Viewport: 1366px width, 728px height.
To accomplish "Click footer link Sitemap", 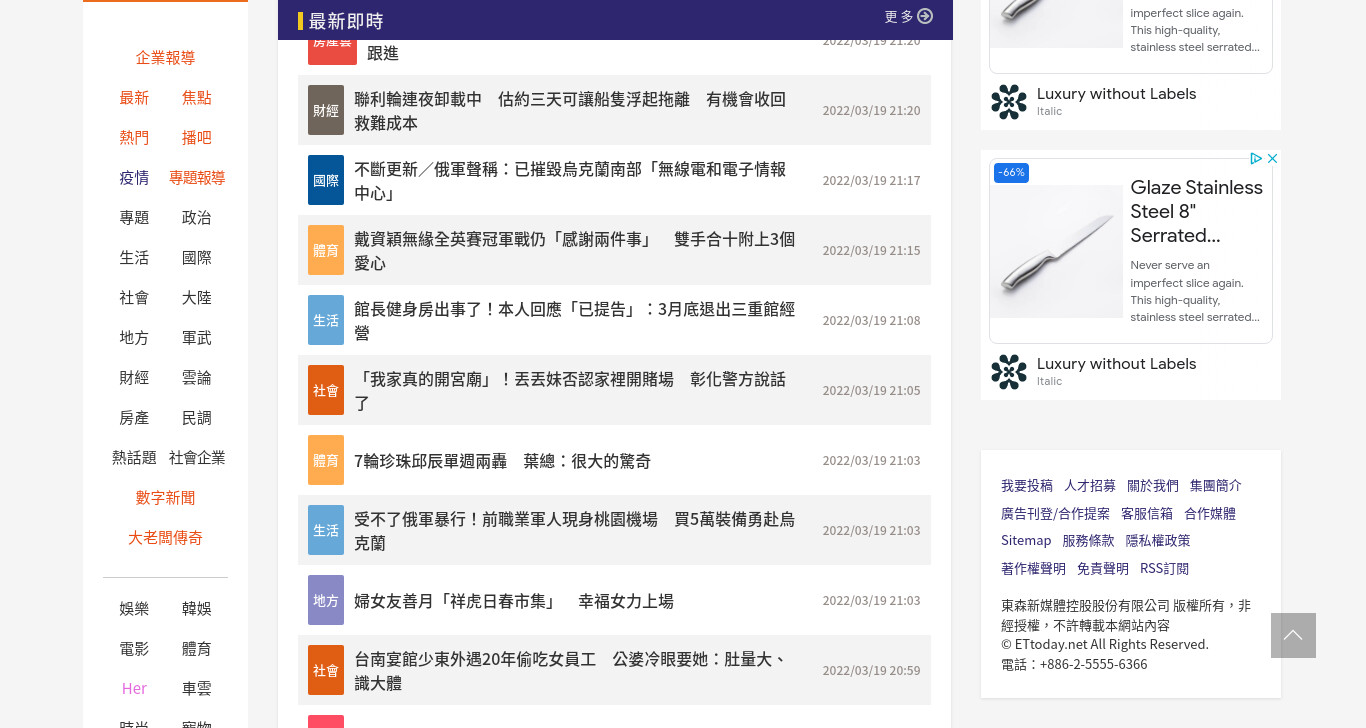I will tap(1026, 541).
